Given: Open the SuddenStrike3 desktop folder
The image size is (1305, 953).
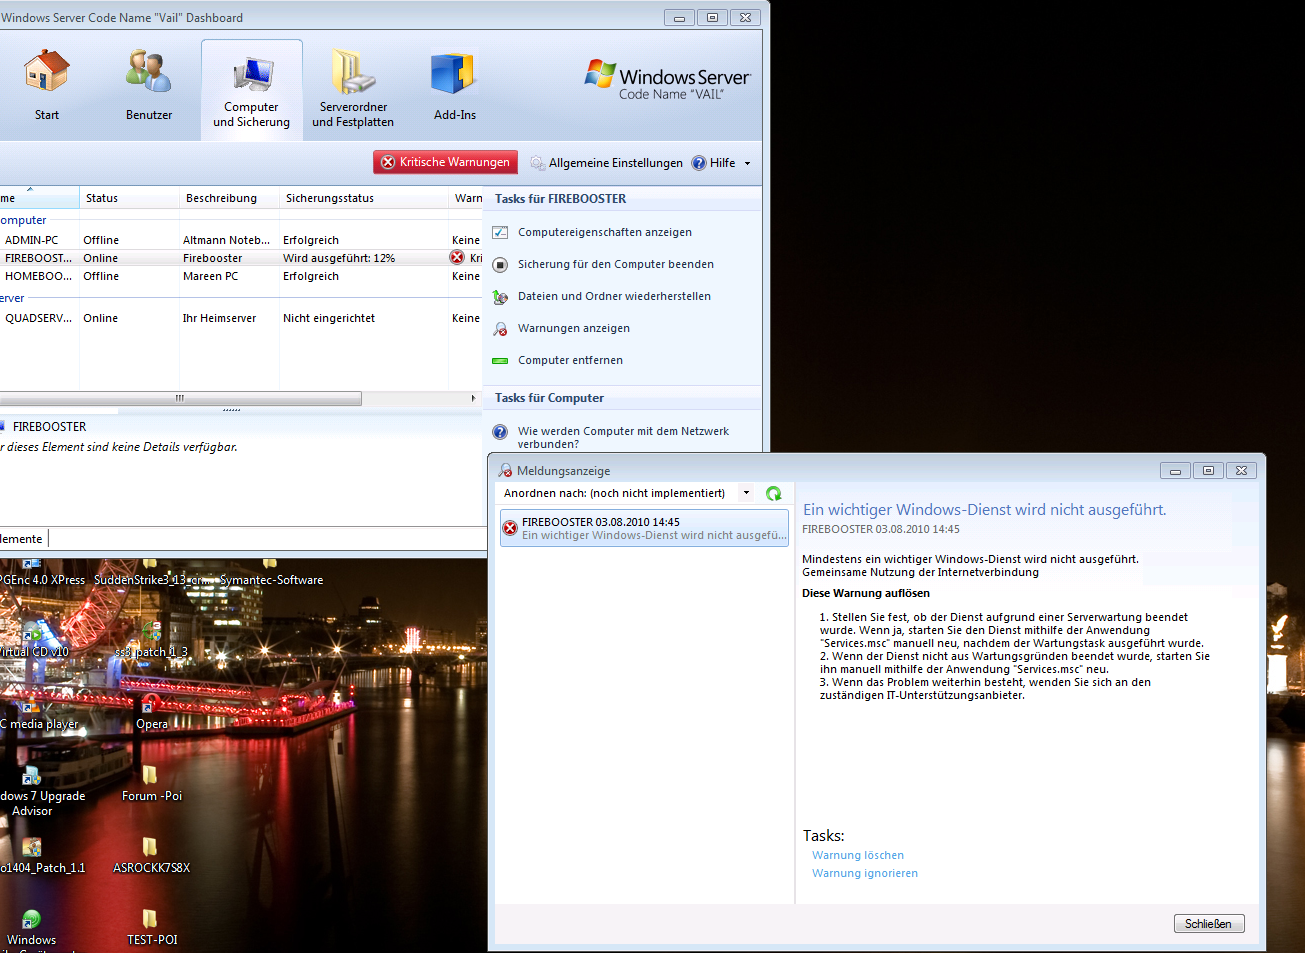Looking at the screenshot, I should [x=151, y=572].
